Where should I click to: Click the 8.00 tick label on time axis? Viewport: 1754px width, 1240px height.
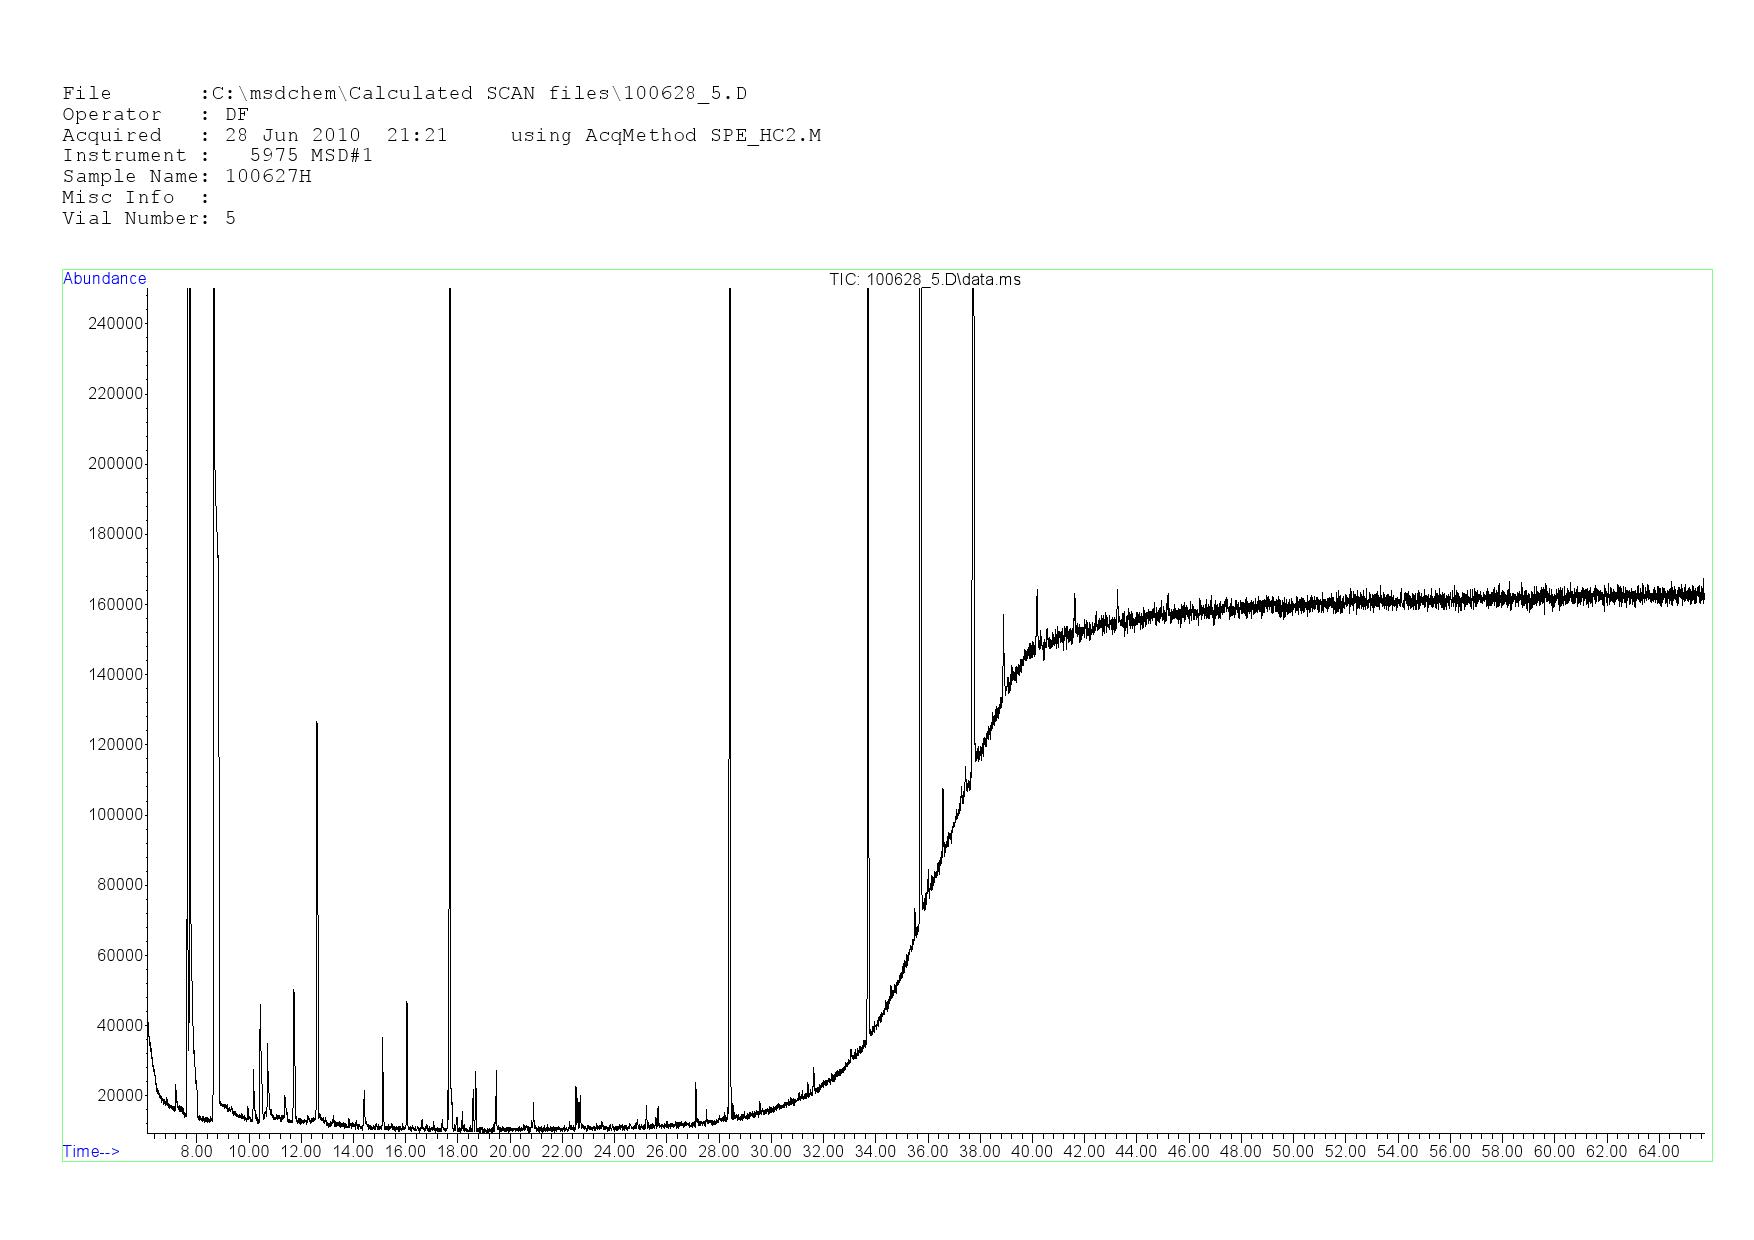[x=196, y=1151]
